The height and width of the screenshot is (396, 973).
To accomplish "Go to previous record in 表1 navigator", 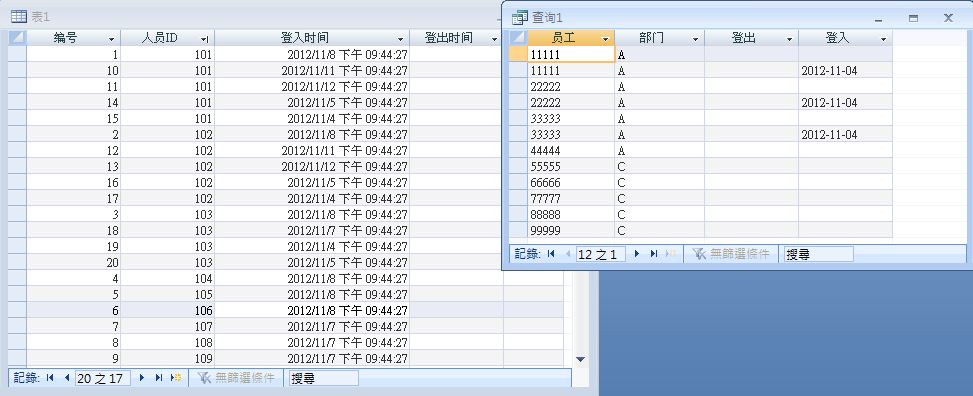I will coord(66,377).
